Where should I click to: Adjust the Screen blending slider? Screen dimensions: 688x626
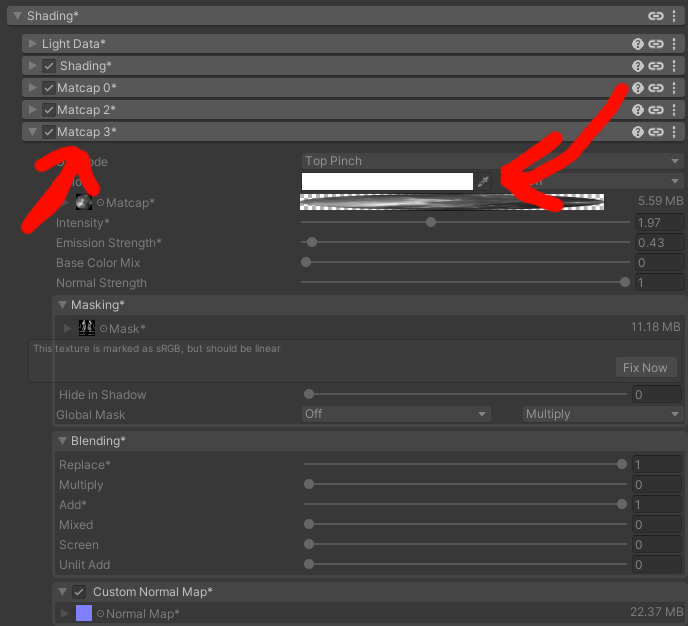tap(465, 544)
